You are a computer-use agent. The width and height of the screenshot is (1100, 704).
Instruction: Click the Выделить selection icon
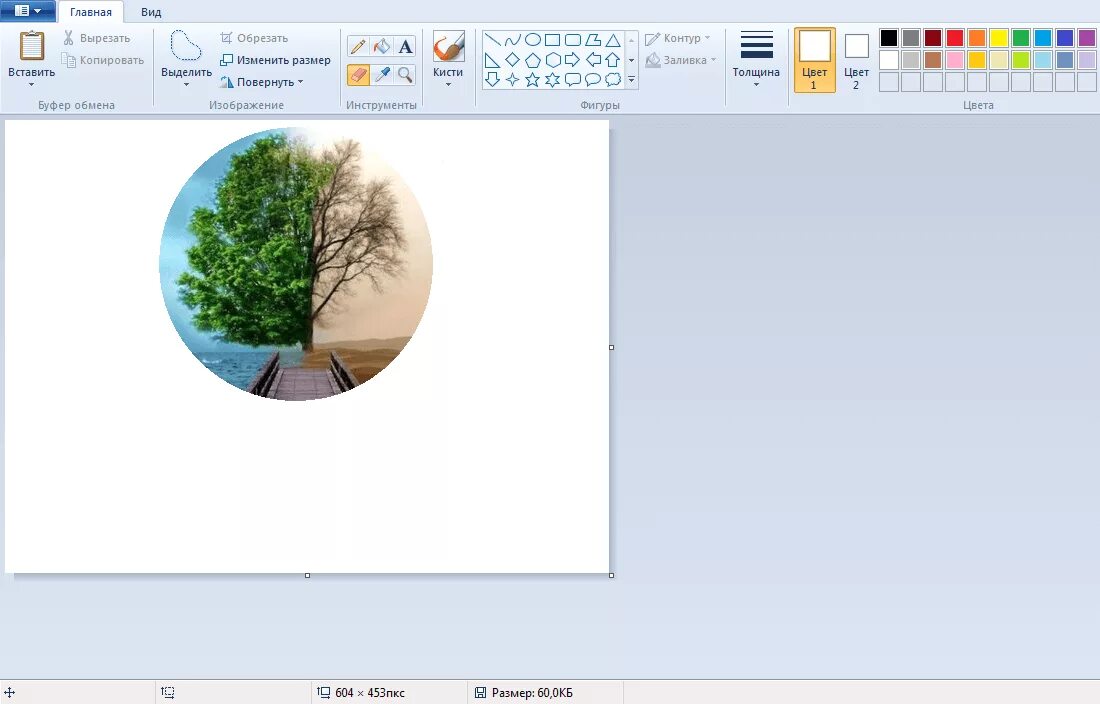coord(186,46)
